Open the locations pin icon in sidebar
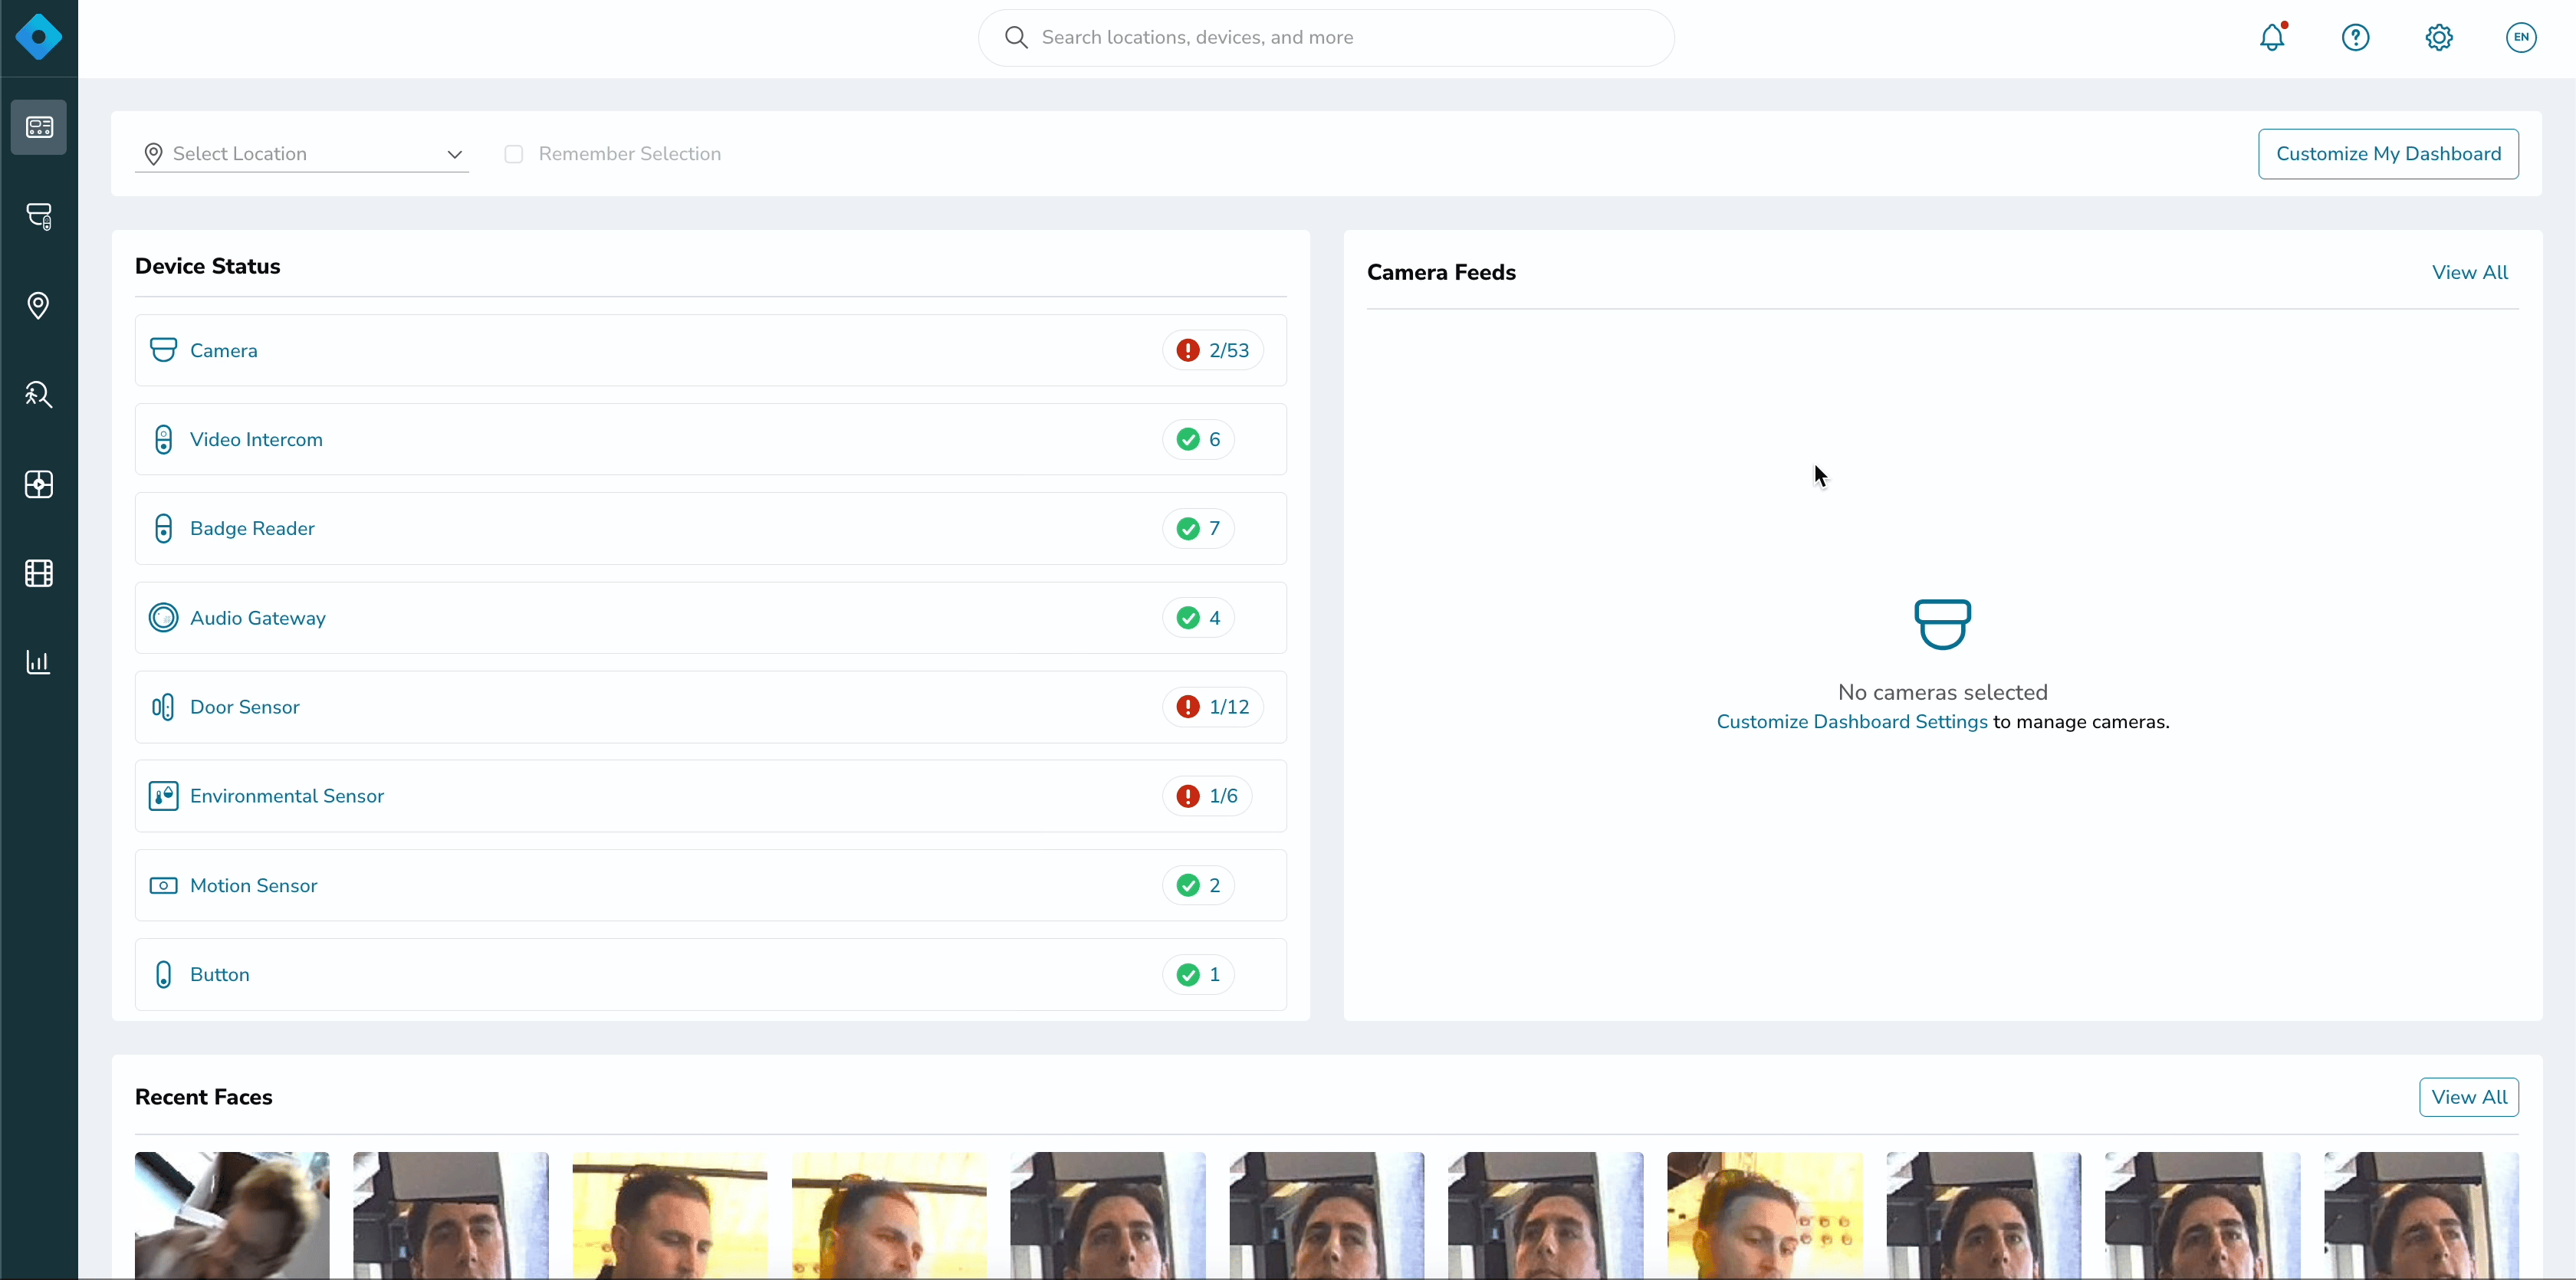The height and width of the screenshot is (1280, 2576). coord(39,305)
